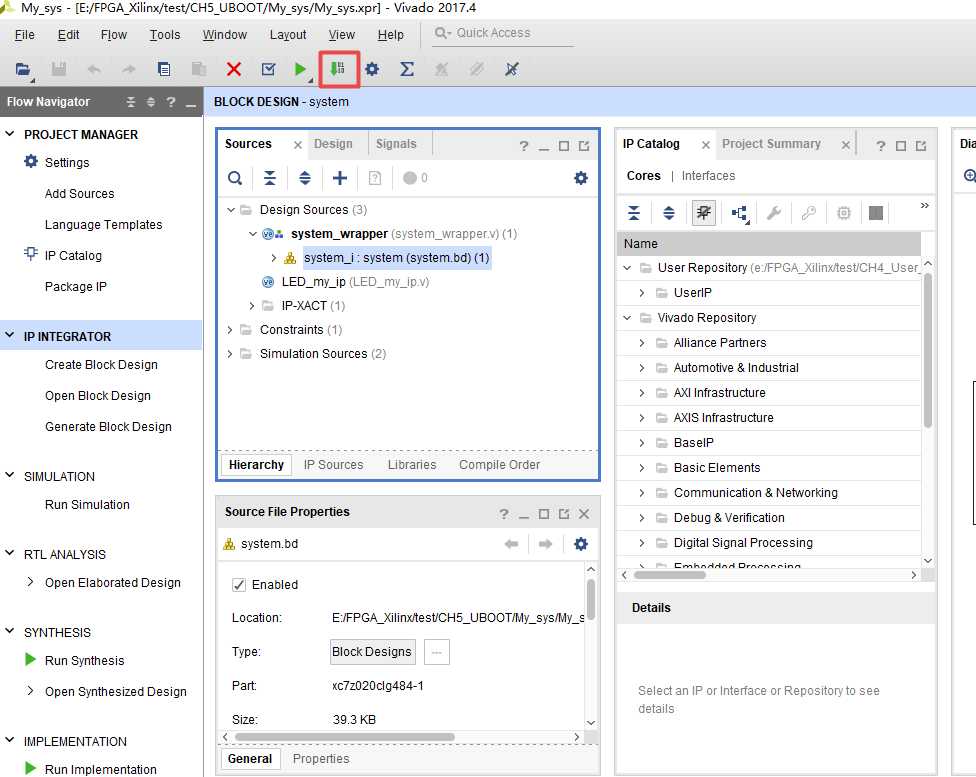Open the Layout menu
This screenshot has height=777, width=976.
click(x=288, y=35)
